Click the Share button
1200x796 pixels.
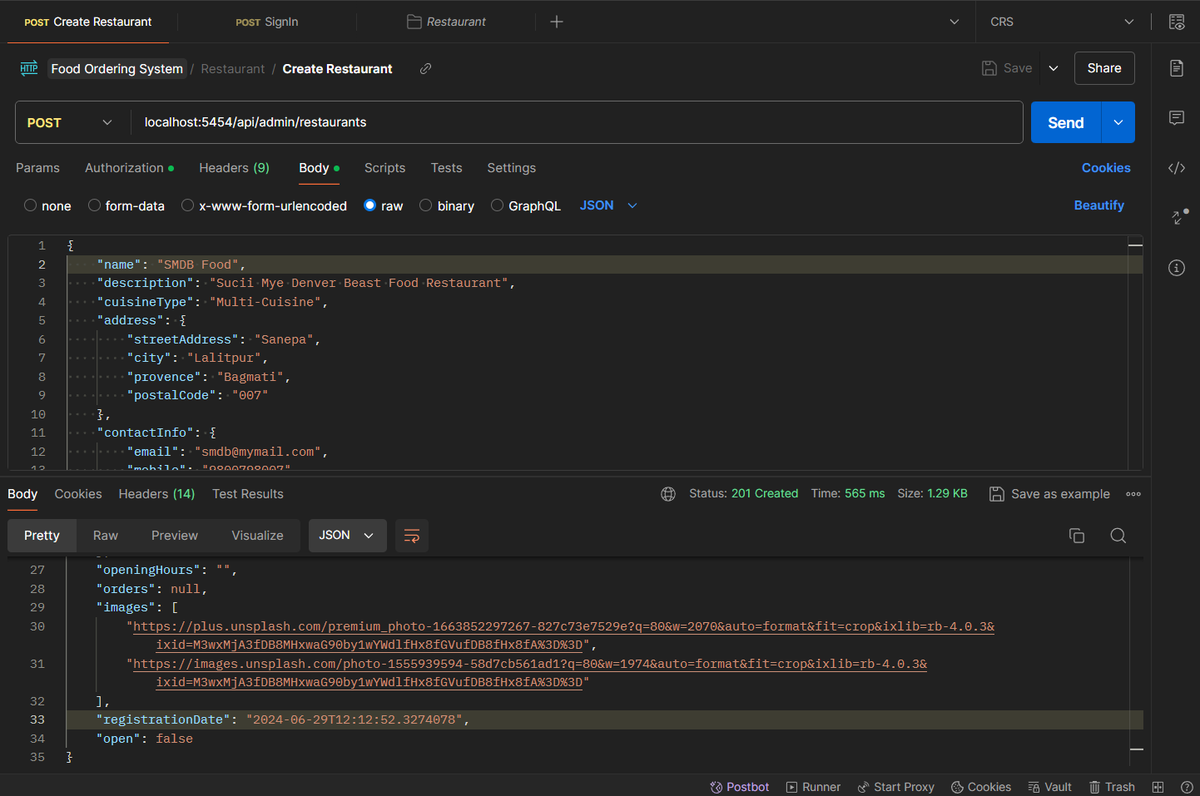click(x=1104, y=69)
